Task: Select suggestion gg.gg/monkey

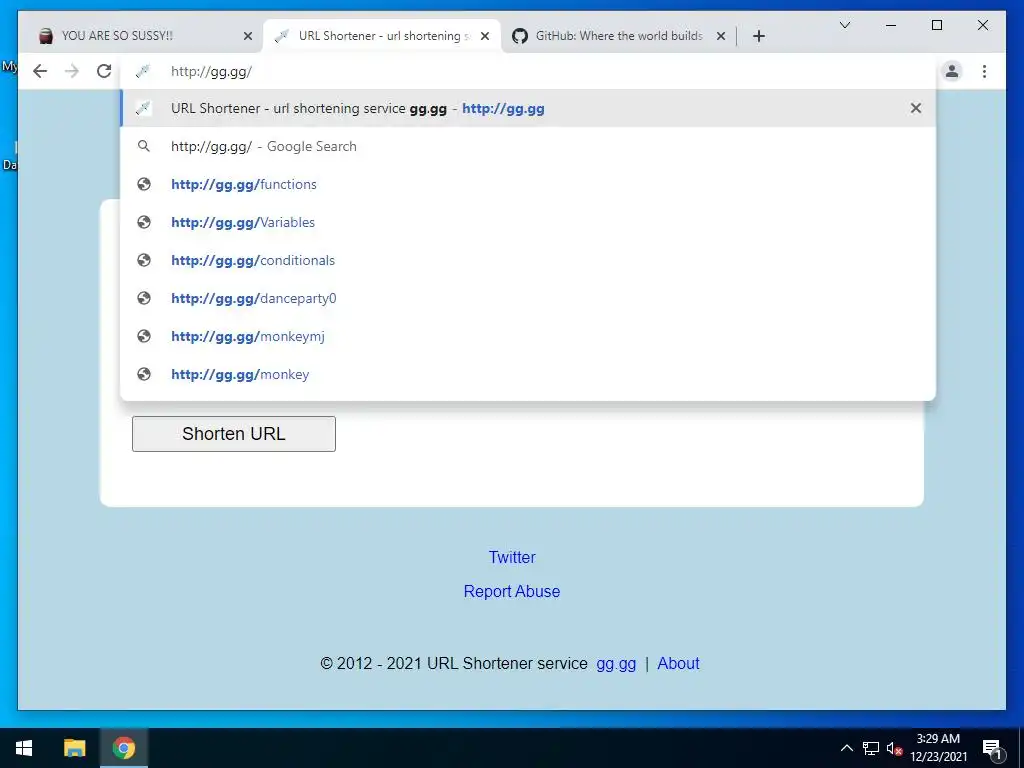Action: click(x=528, y=374)
